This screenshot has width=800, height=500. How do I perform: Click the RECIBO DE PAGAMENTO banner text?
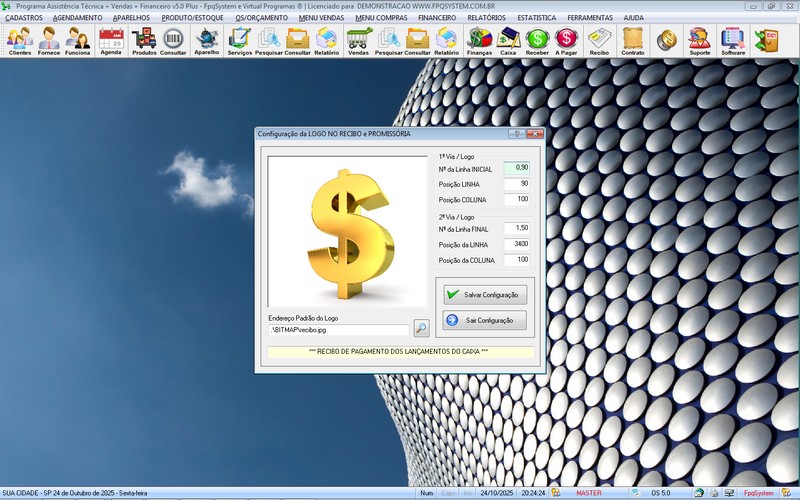[x=398, y=352]
